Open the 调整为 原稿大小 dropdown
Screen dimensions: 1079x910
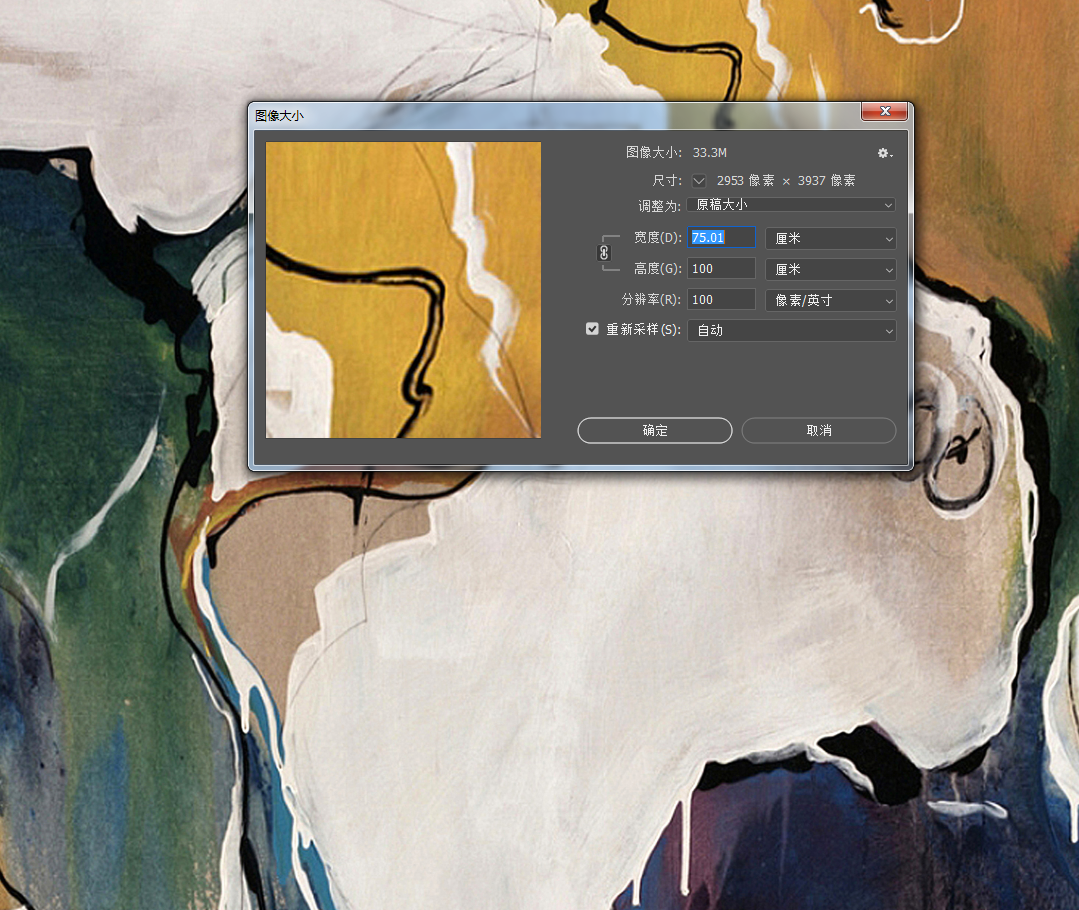tap(791, 205)
